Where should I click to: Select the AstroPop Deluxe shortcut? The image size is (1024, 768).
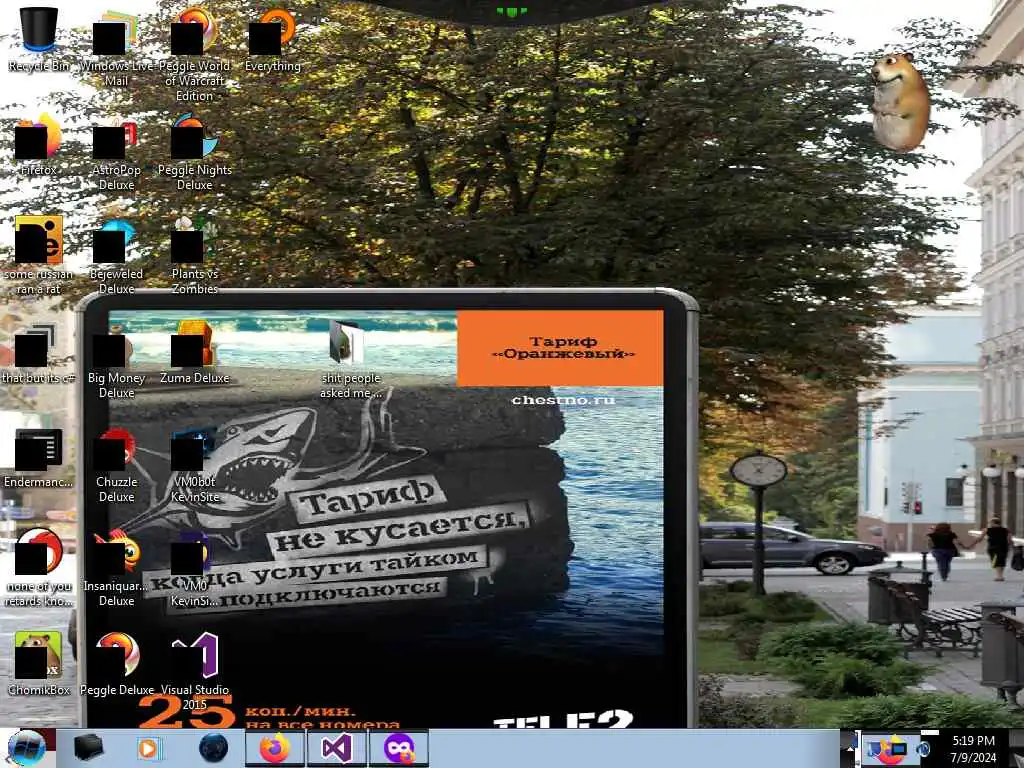point(116,152)
